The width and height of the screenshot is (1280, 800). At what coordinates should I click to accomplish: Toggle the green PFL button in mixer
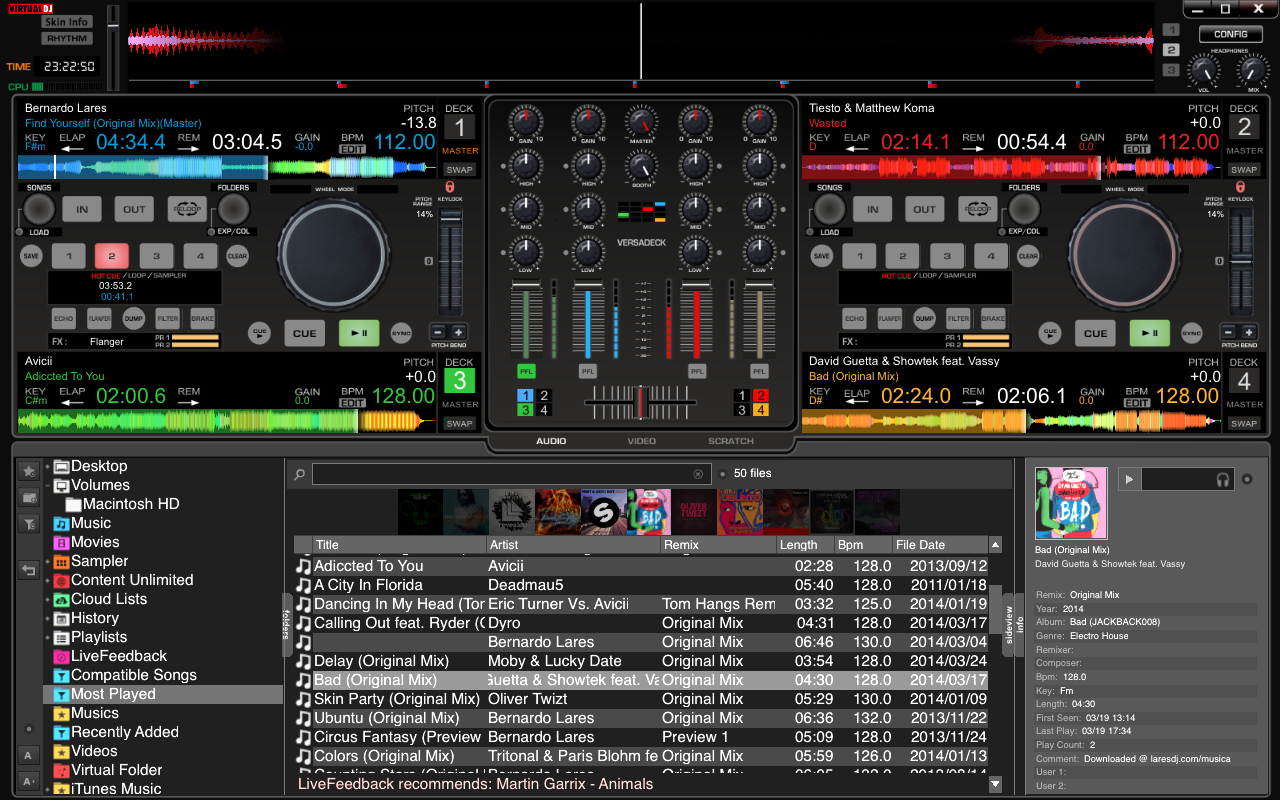(526, 371)
